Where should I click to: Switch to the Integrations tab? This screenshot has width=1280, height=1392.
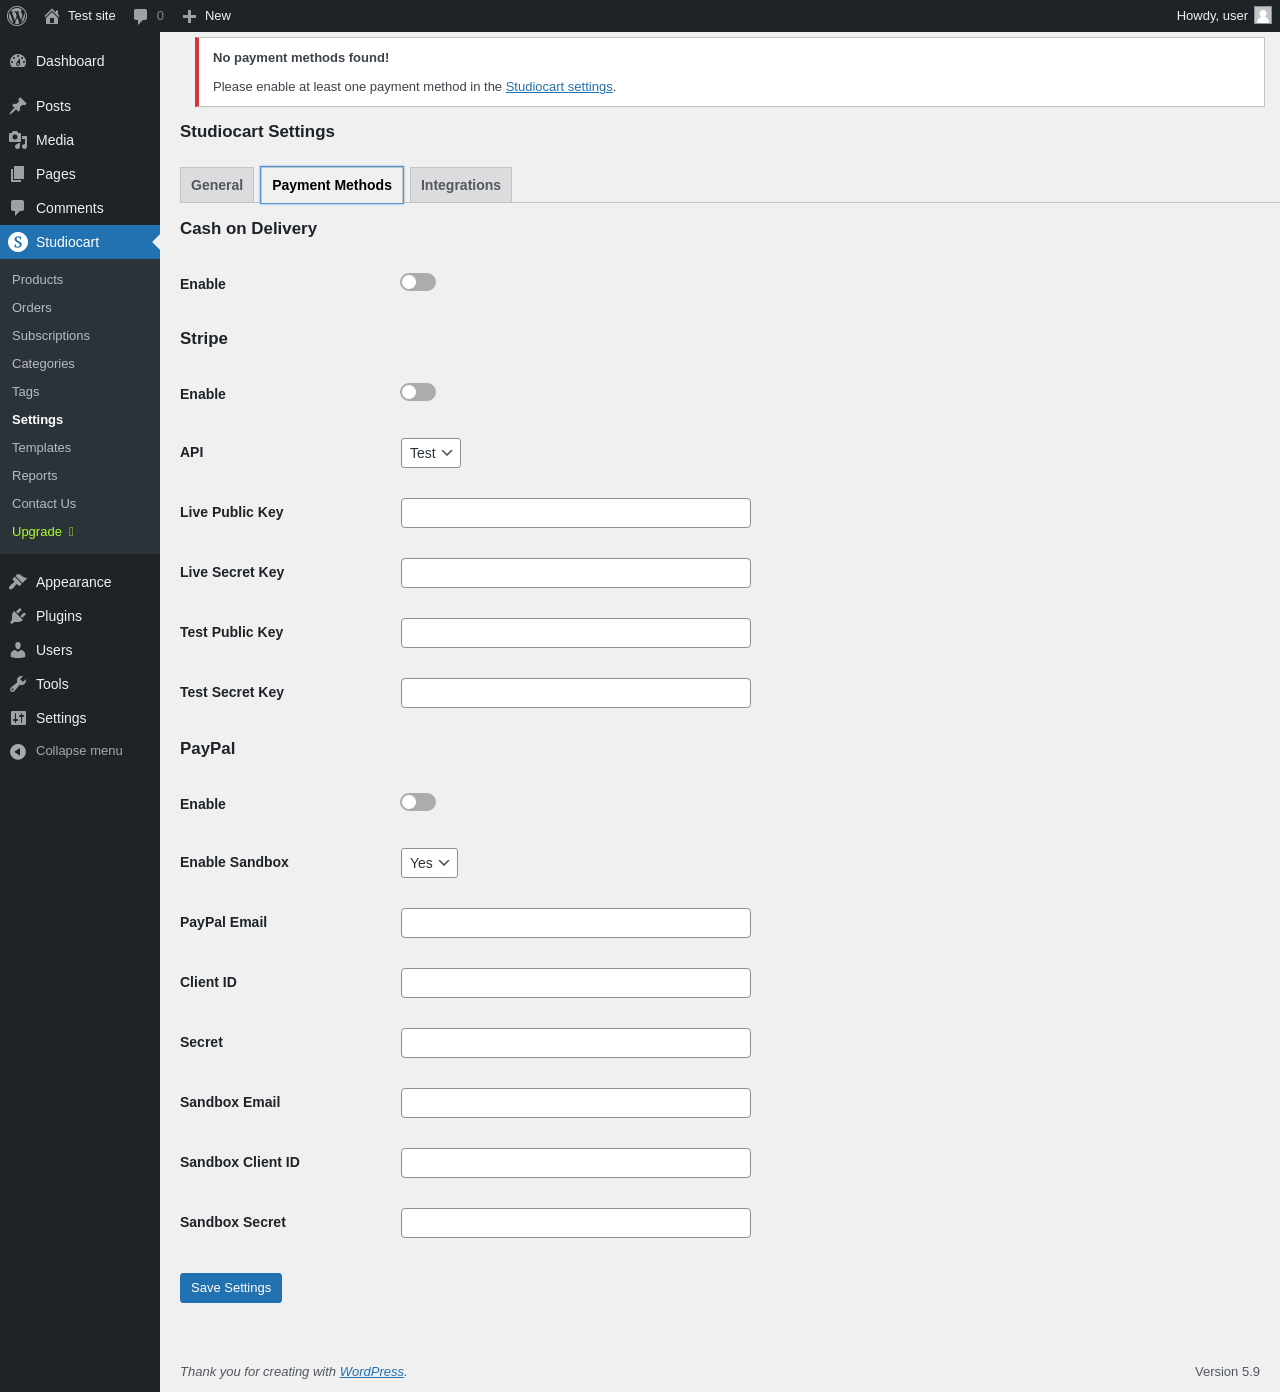click(461, 185)
